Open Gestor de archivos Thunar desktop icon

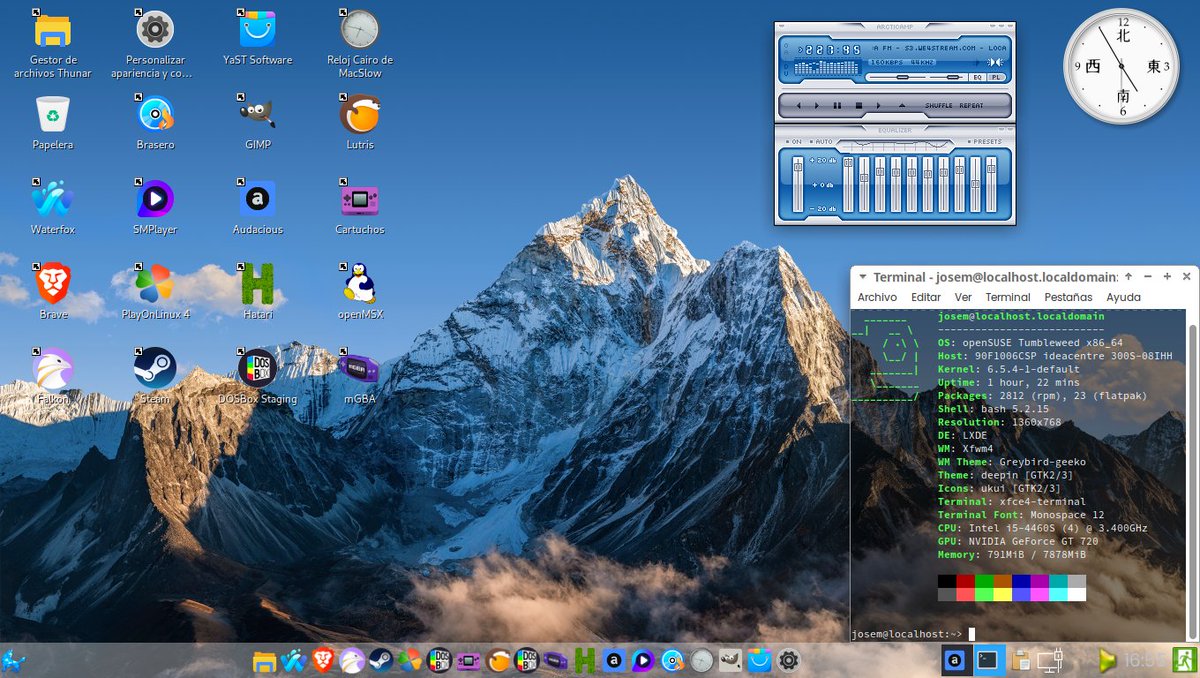pyautogui.click(x=53, y=44)
